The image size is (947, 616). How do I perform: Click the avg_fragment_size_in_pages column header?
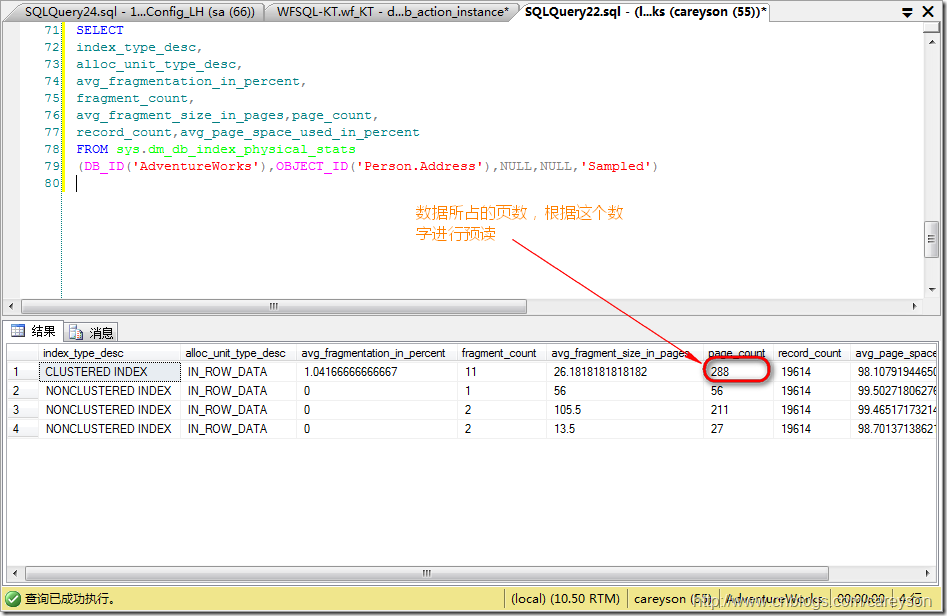tap(624, 353)
